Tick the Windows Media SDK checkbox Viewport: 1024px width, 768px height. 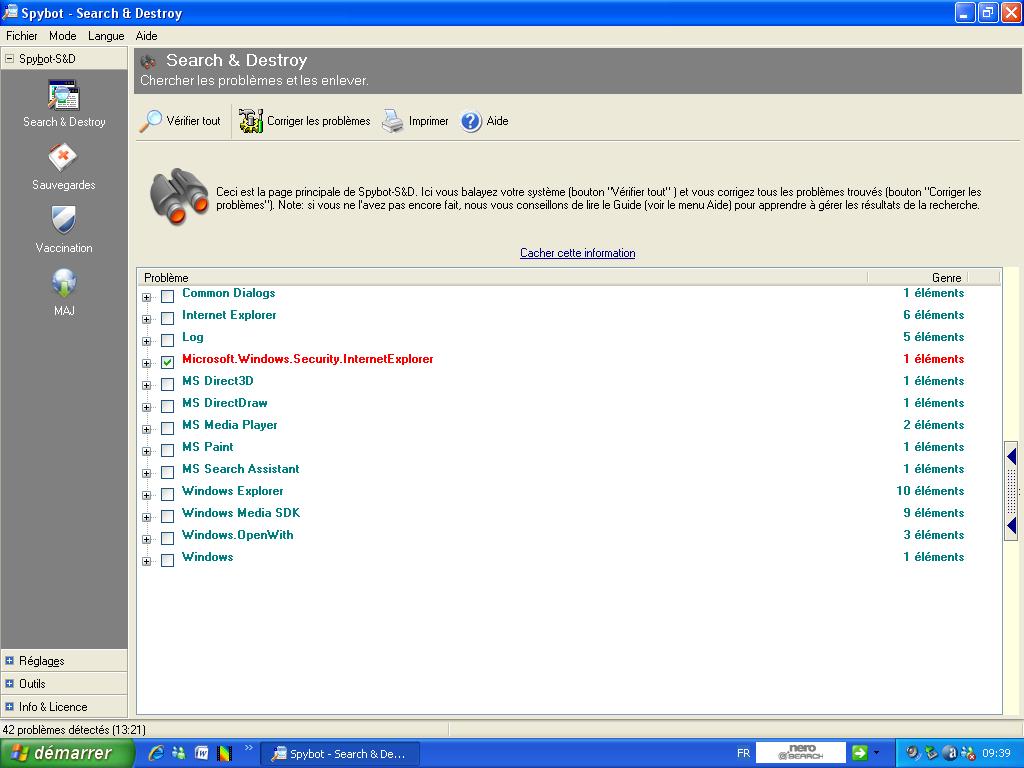pyautogui.click(x=167, y=516)
